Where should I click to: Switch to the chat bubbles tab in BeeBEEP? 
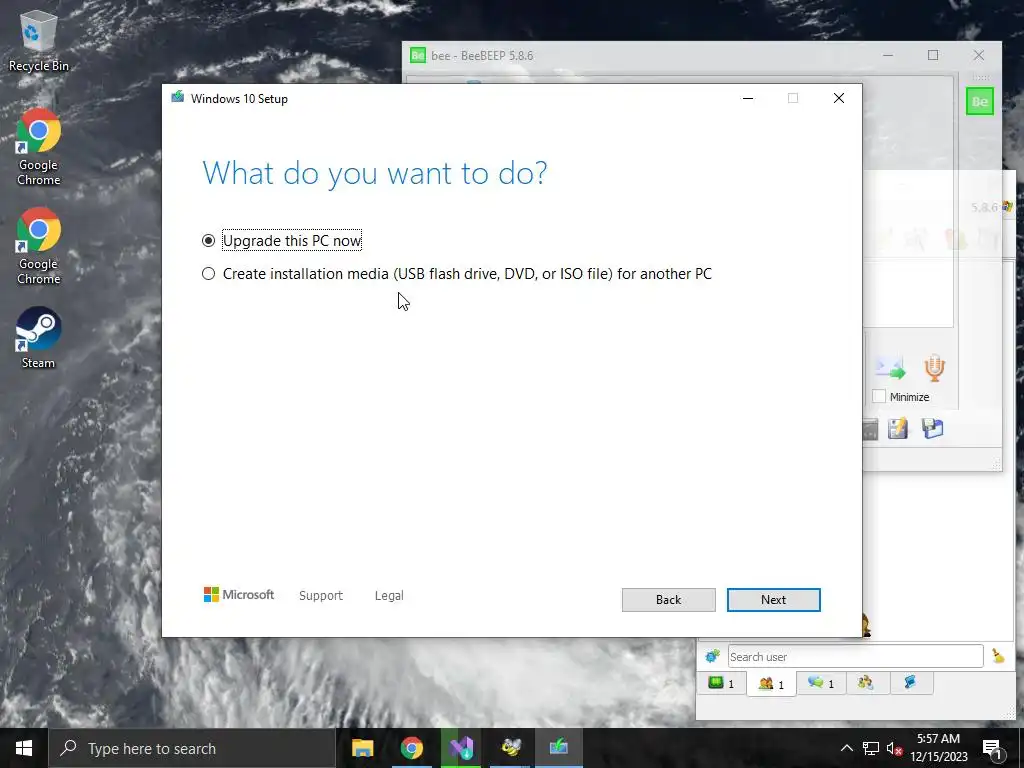821,683
